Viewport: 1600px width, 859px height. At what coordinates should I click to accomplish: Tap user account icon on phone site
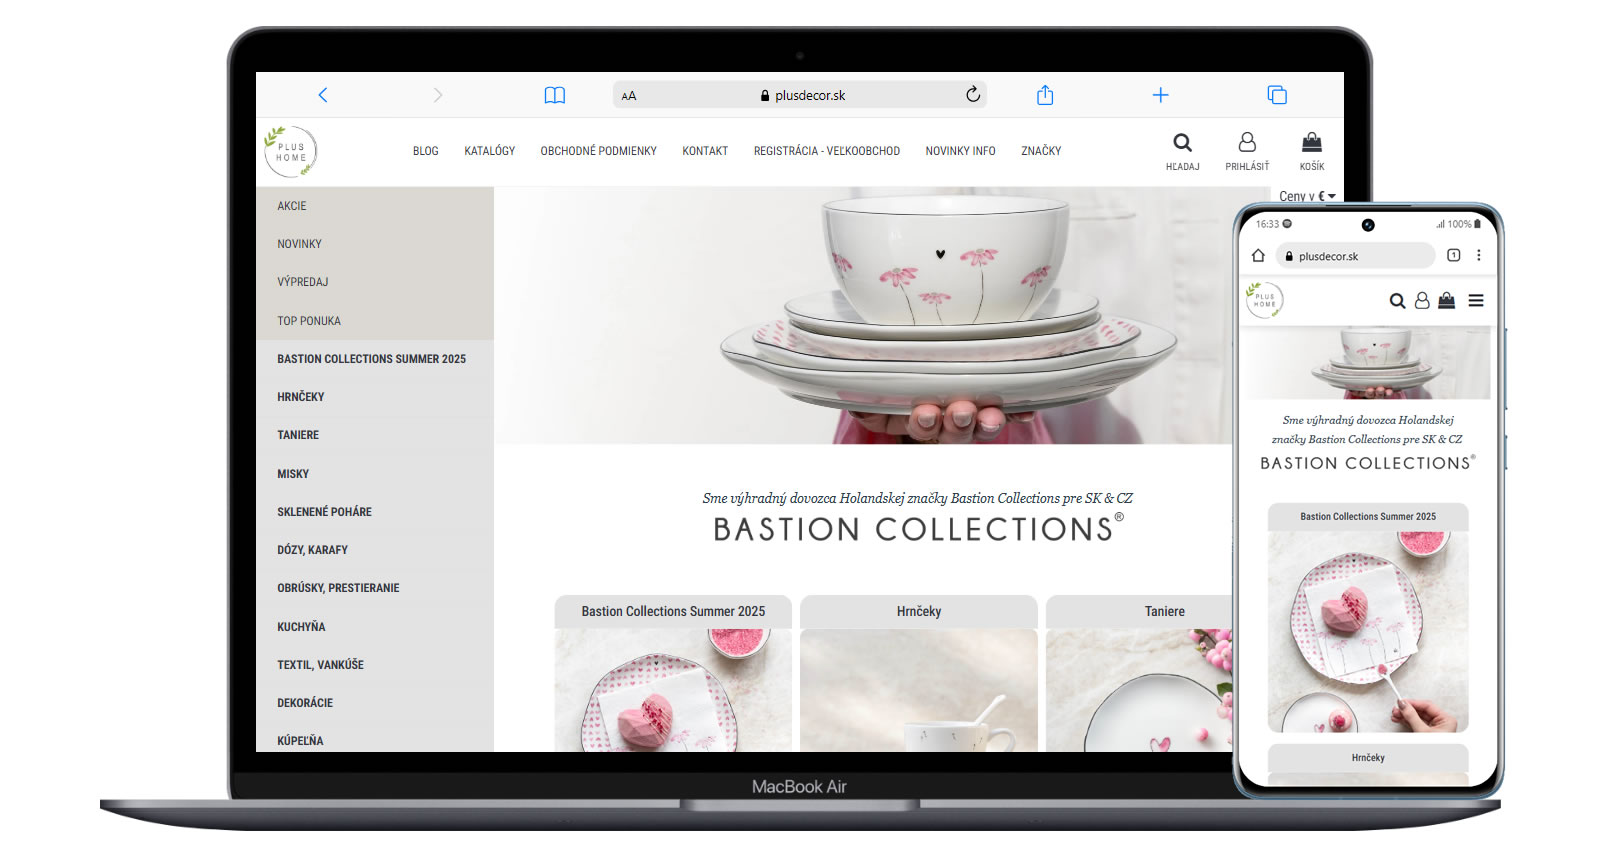pyautogui.click(x=1422, y=300)
